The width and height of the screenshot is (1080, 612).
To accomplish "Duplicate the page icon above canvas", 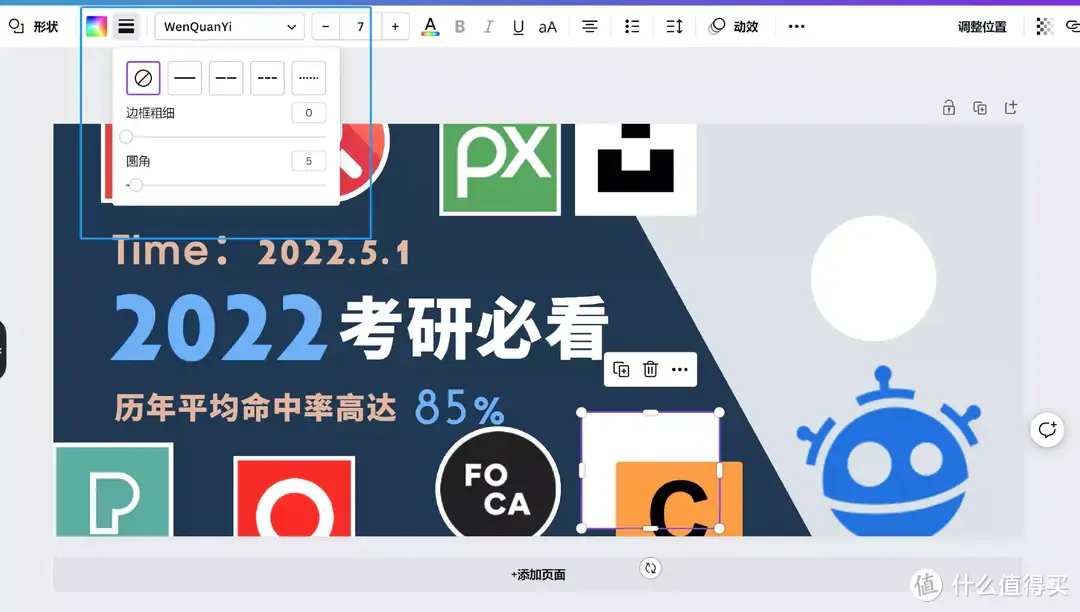I will coord(979,108).
